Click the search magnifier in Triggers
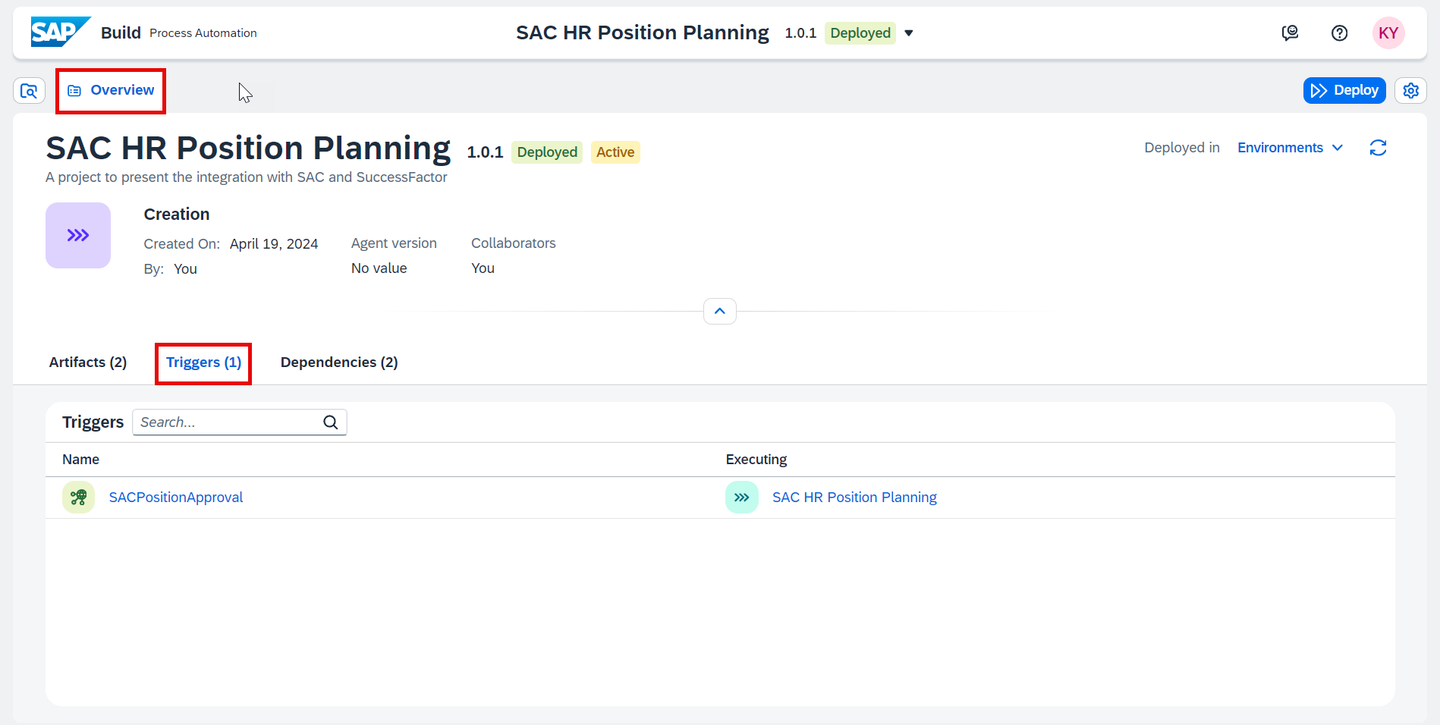Viewport: 1440px width, 725px height. tap(331, 422)
